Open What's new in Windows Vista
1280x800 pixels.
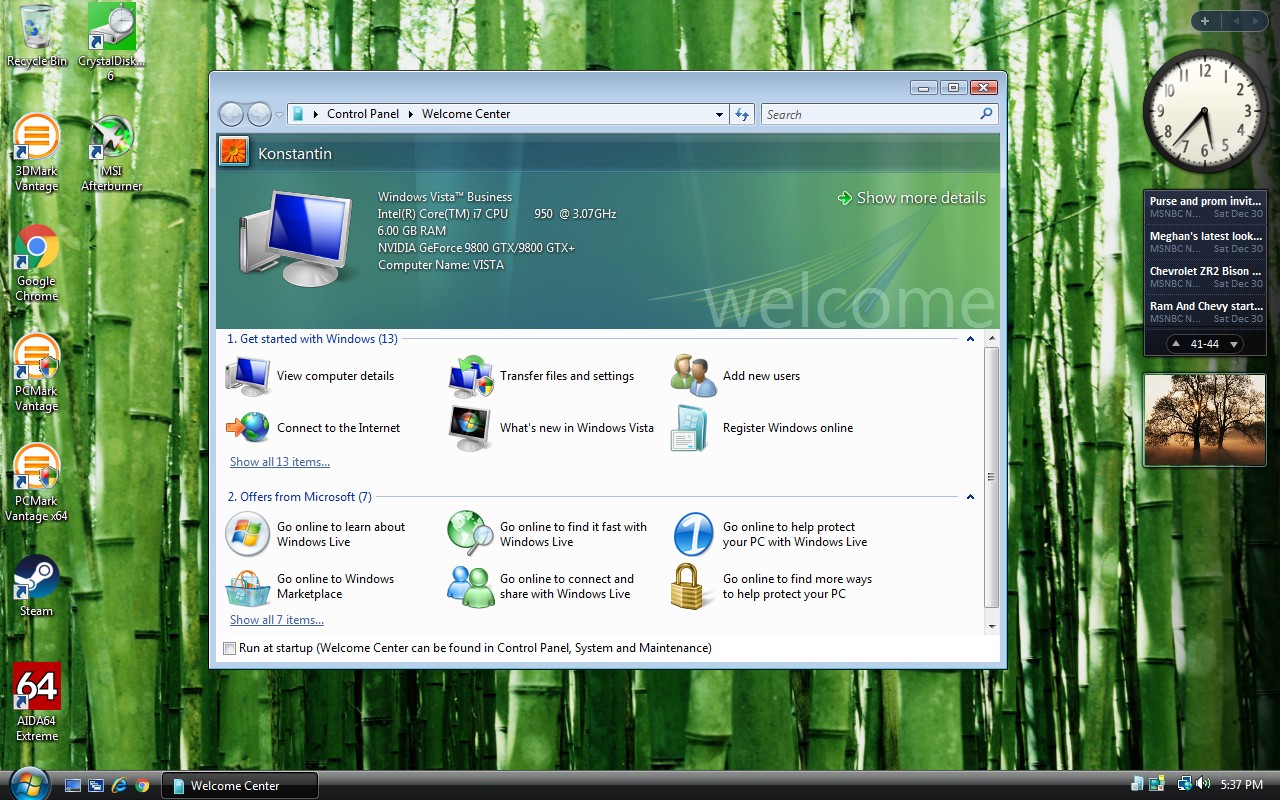551,428
